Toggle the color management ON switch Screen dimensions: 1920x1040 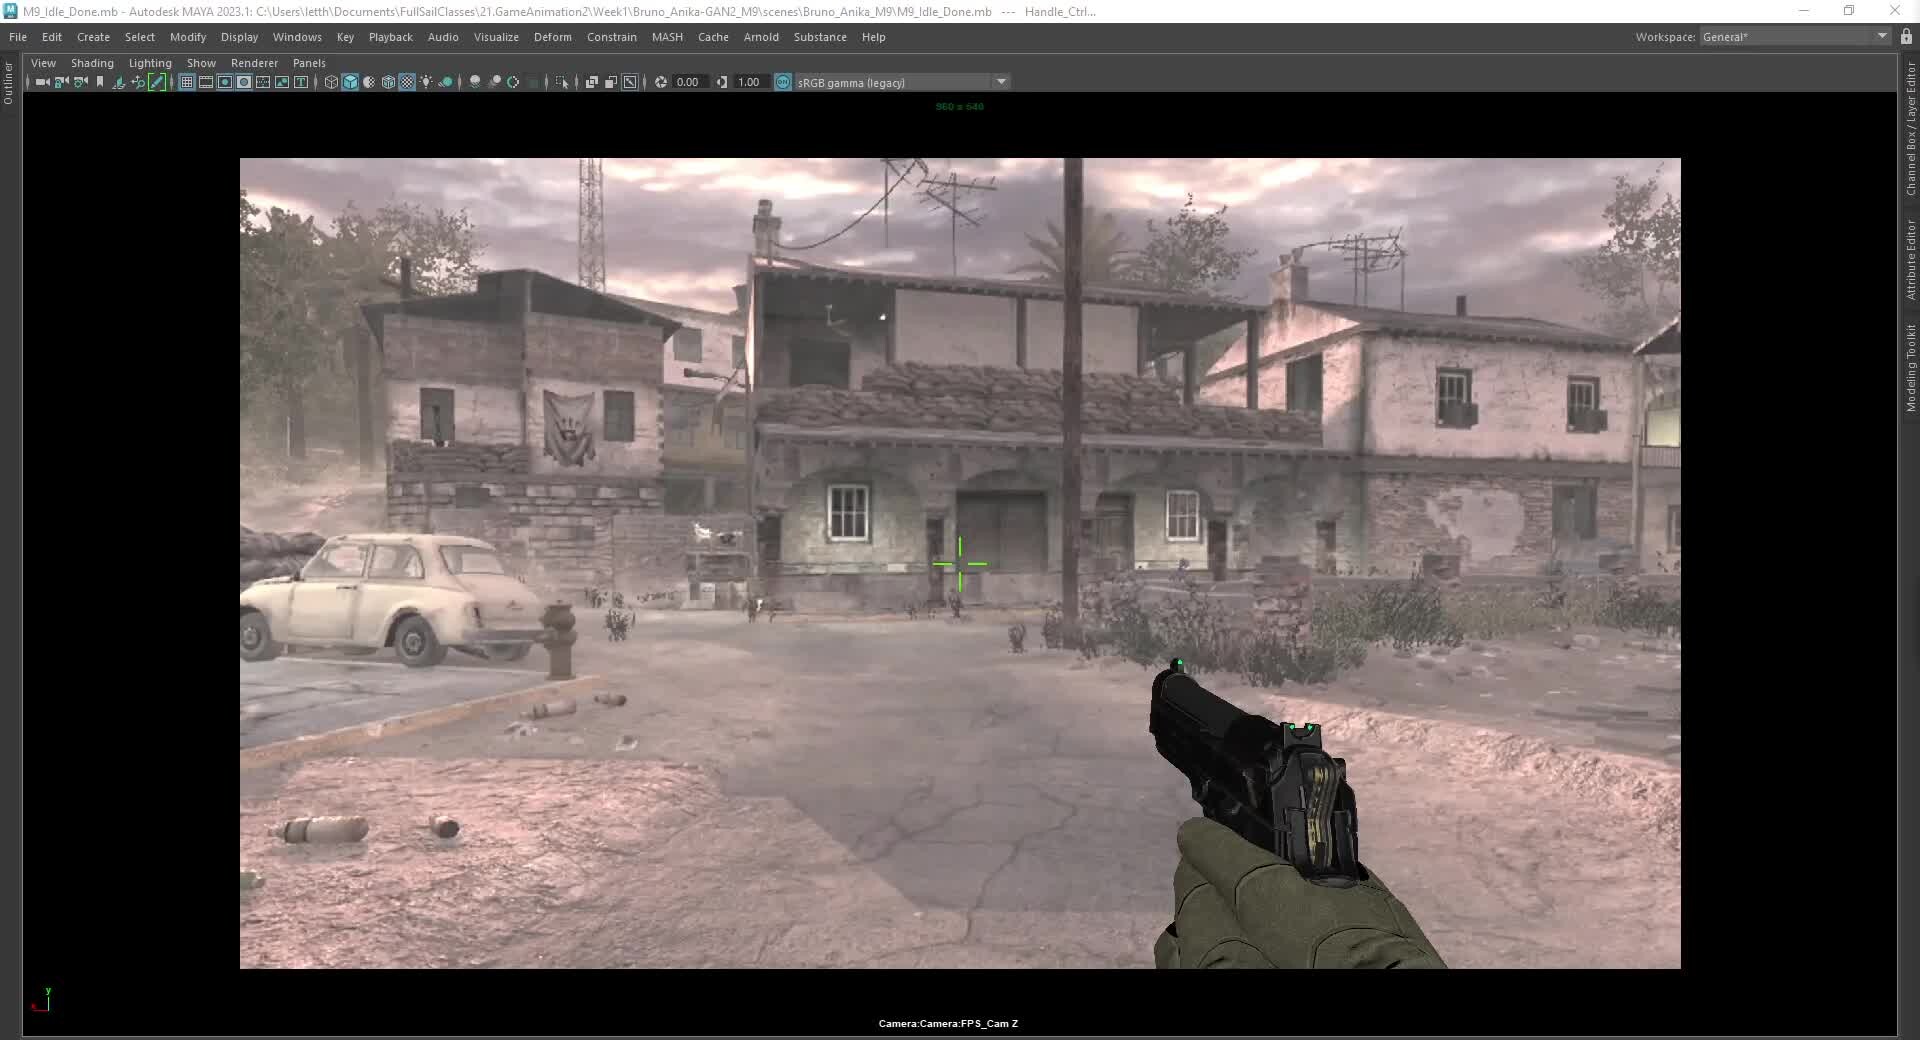(781, 82)
